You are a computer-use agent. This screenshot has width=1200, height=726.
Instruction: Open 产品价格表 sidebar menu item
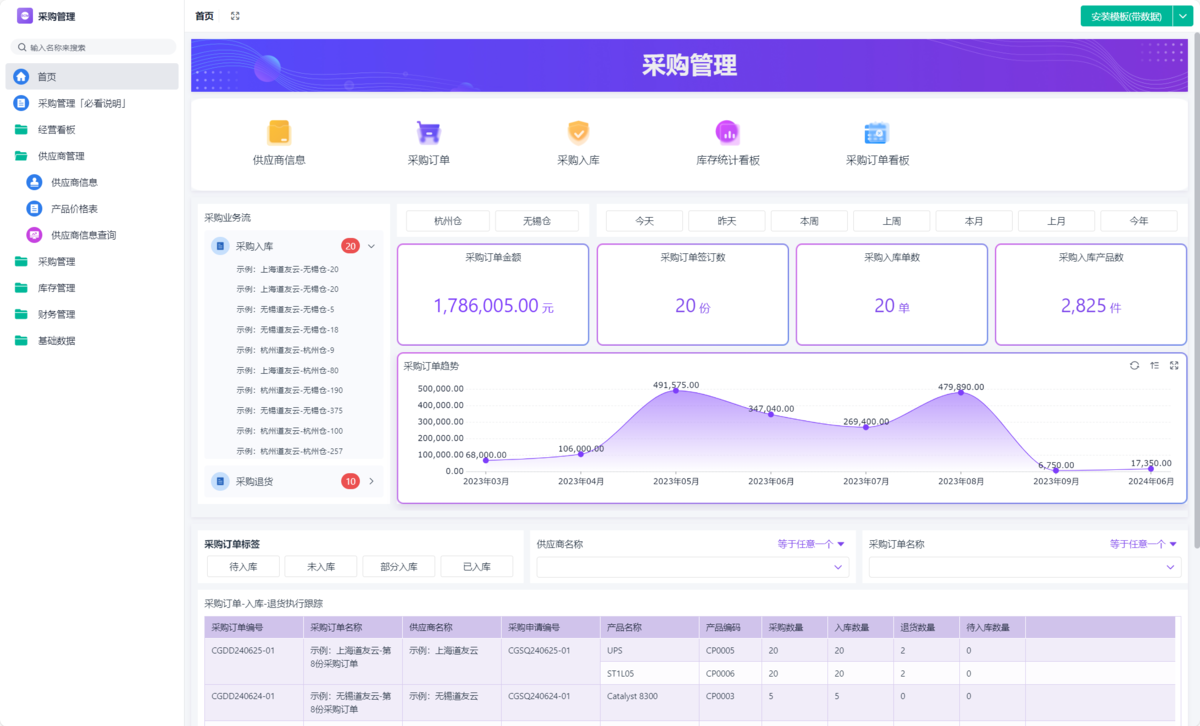(93, 208)
